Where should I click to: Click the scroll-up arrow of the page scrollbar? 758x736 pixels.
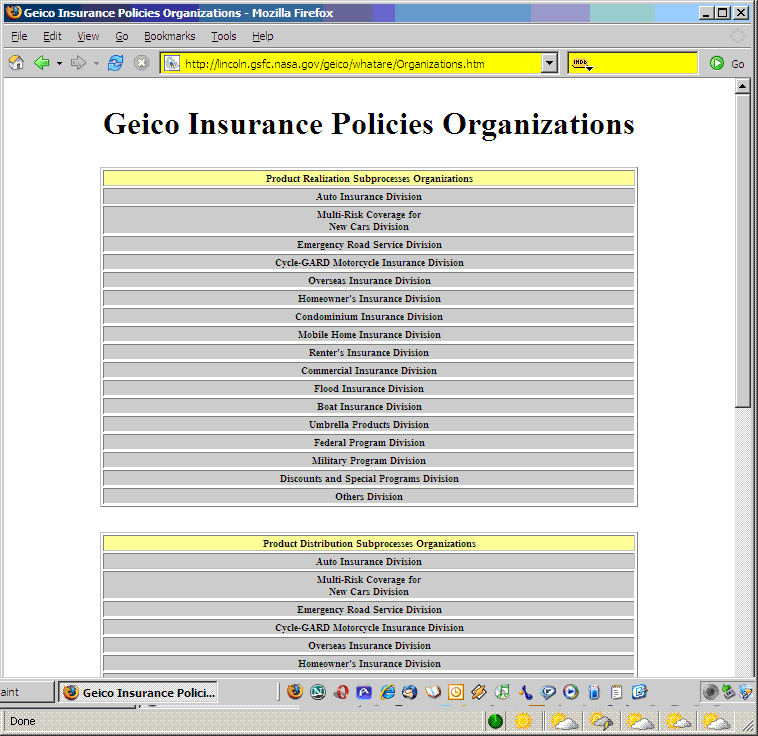(743, 86)
